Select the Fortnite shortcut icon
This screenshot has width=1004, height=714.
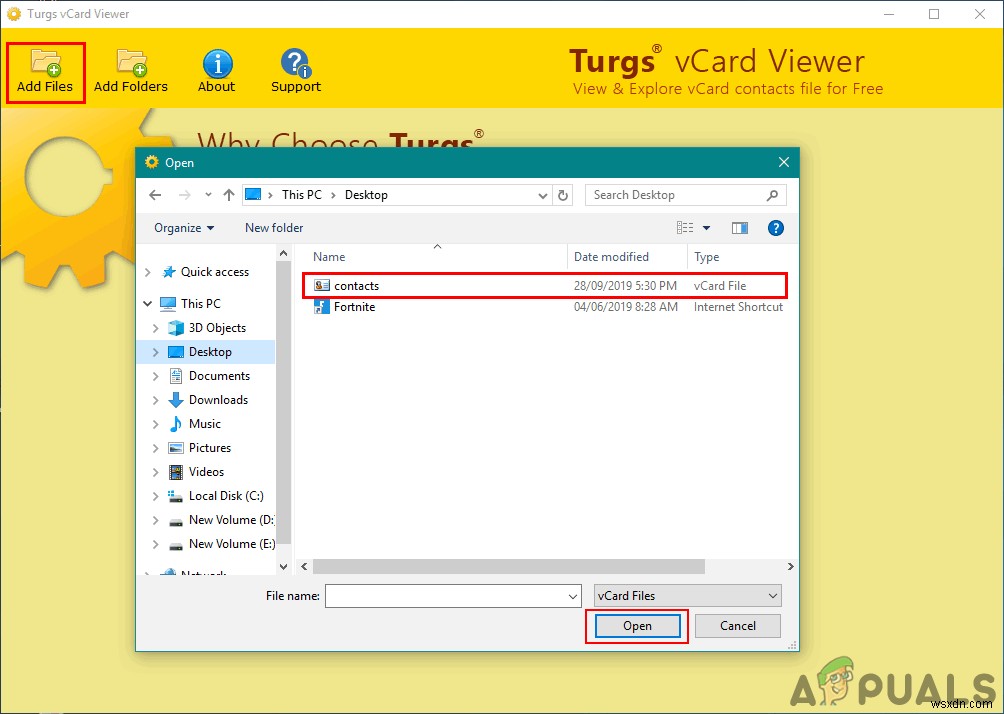click(x=321, y=307)
